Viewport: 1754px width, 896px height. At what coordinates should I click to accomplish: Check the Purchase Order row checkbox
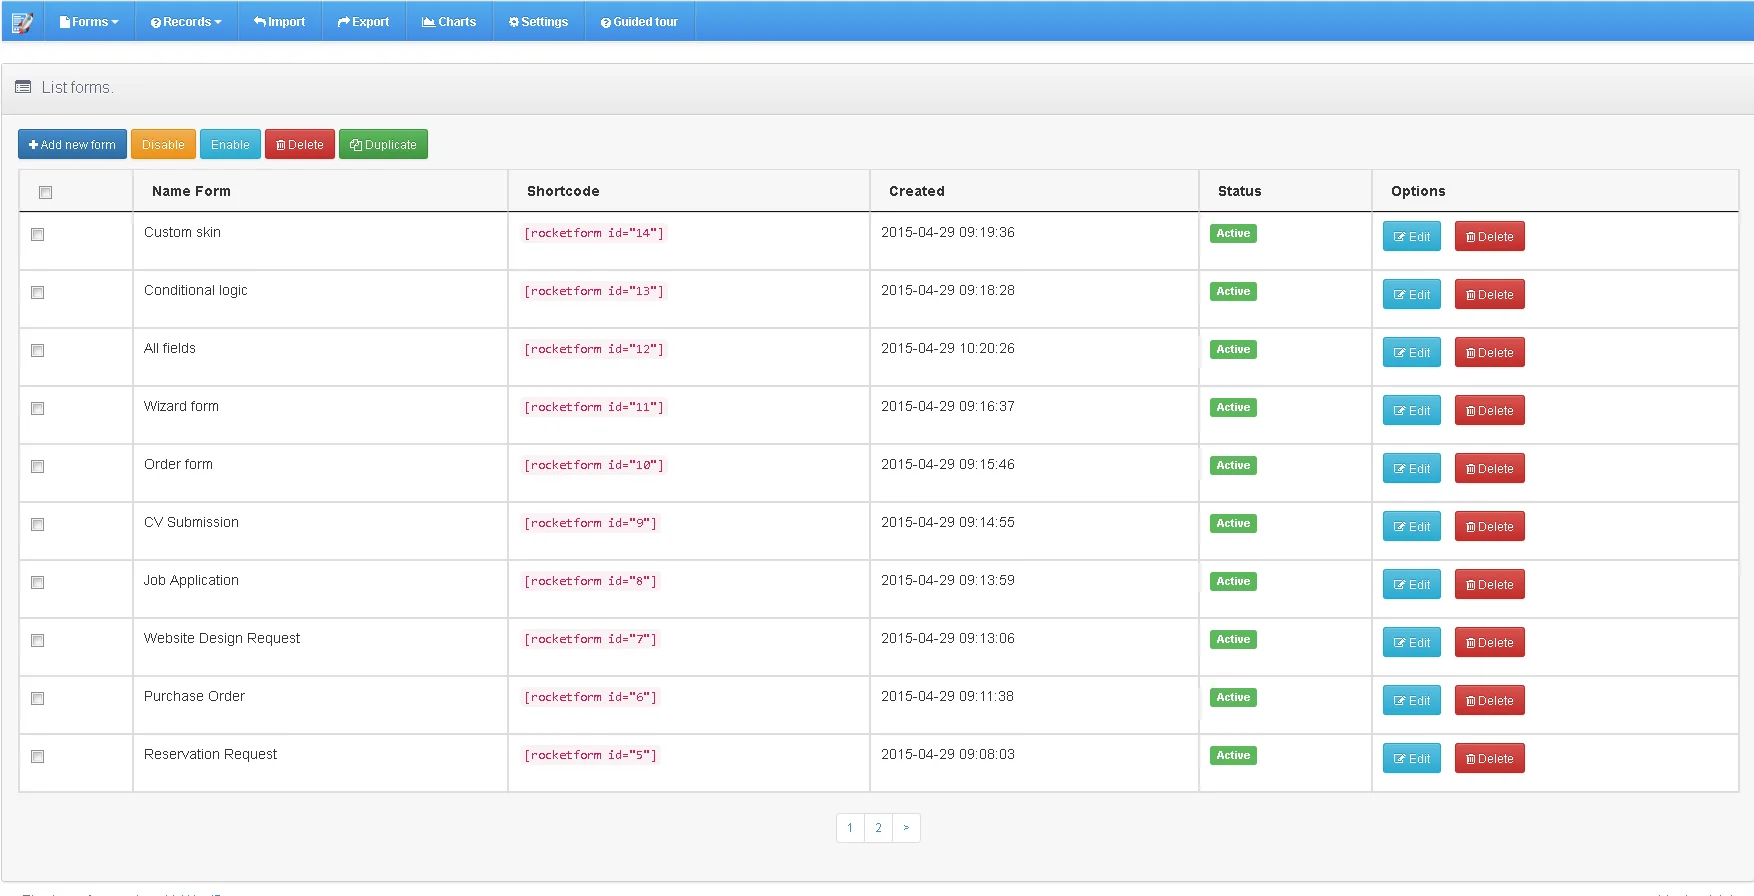tap(38, 698)
